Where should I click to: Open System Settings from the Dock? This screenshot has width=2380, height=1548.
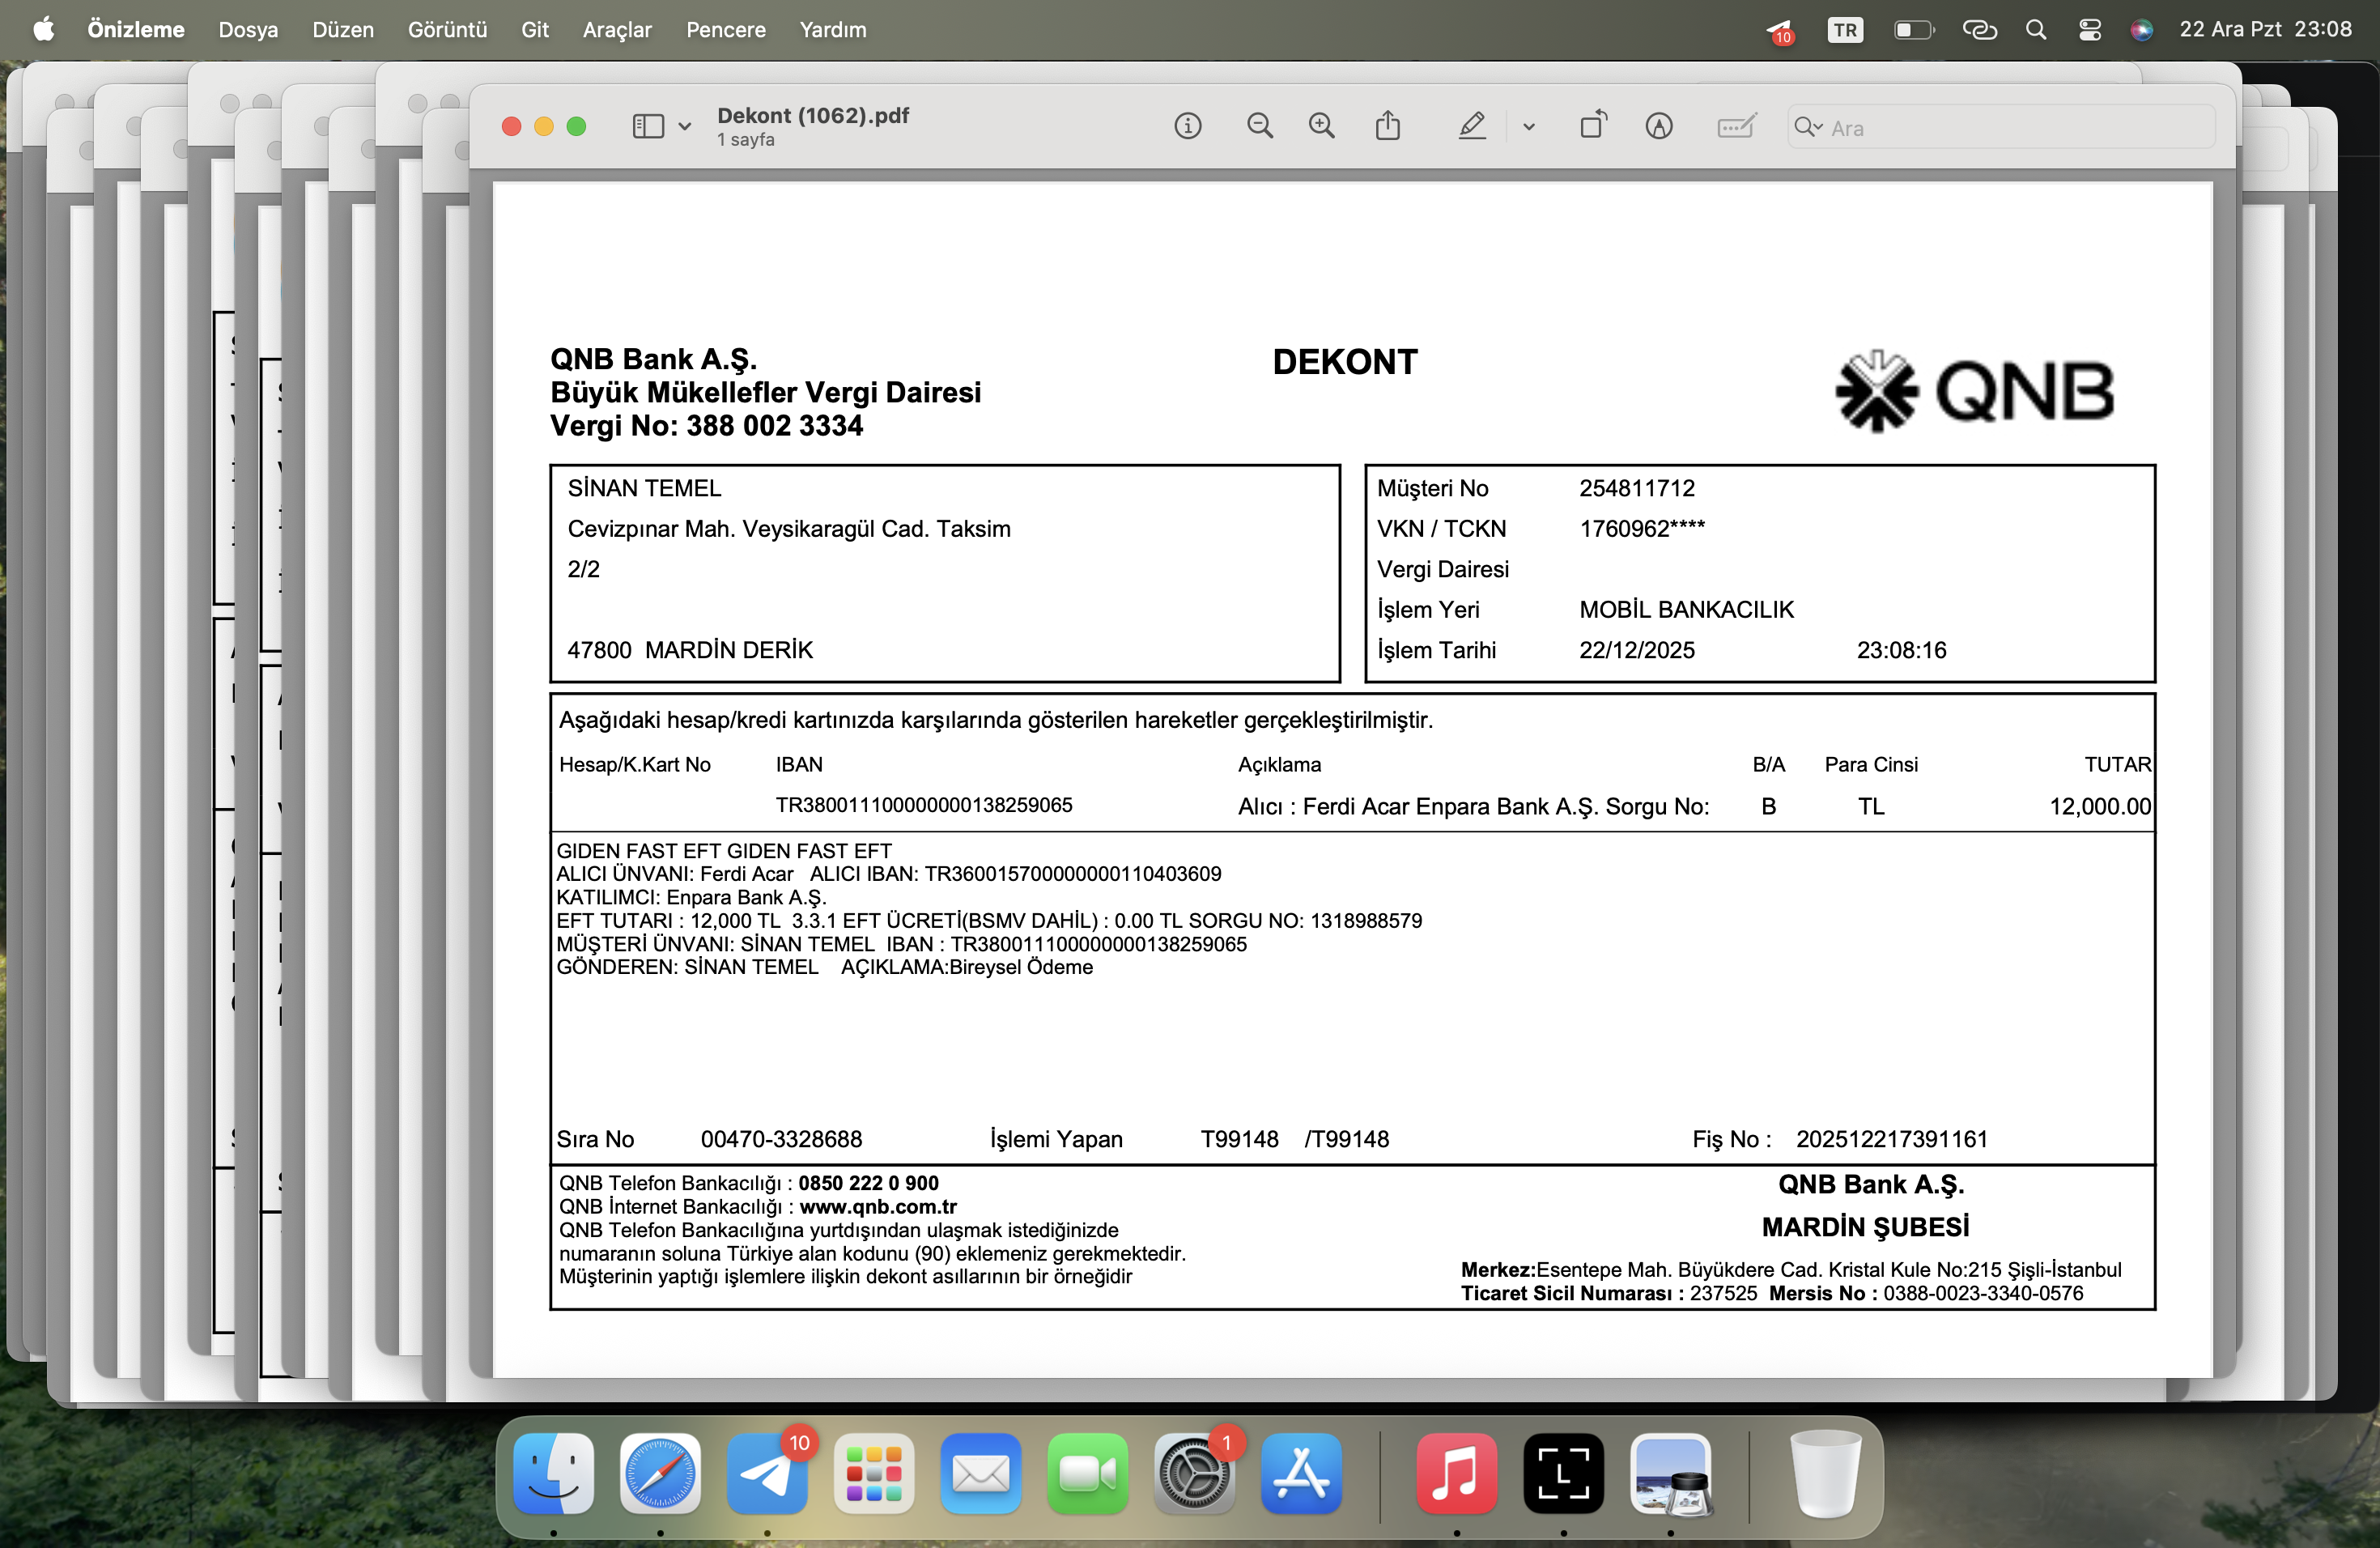(1194, 1473)
